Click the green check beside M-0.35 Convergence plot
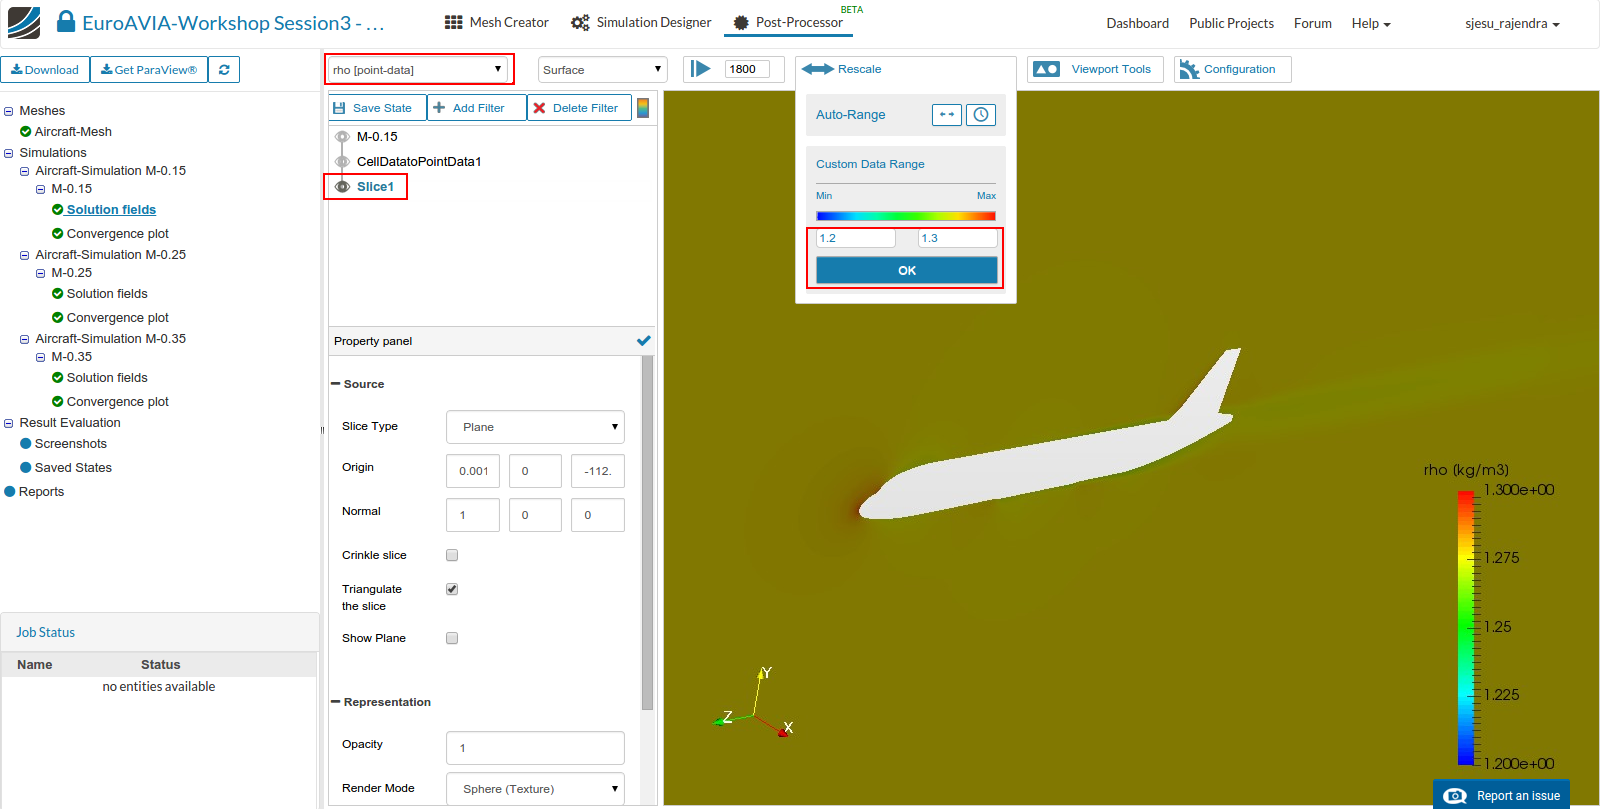 coord(58,402)
